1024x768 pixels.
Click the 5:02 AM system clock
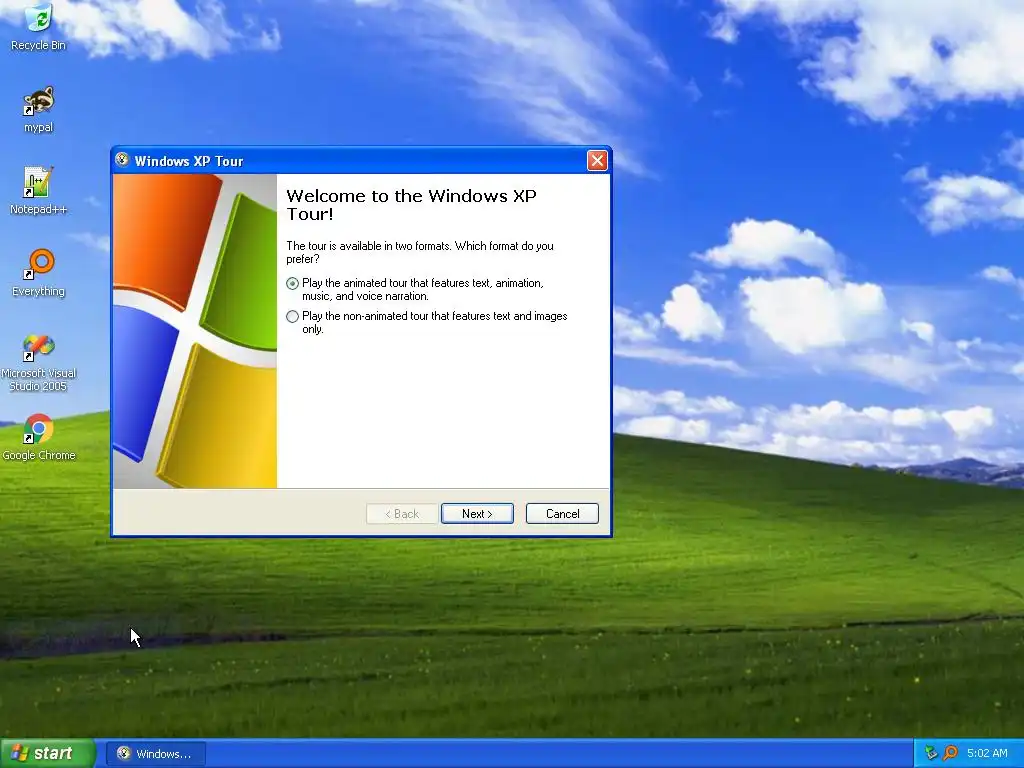click(987, 753)
